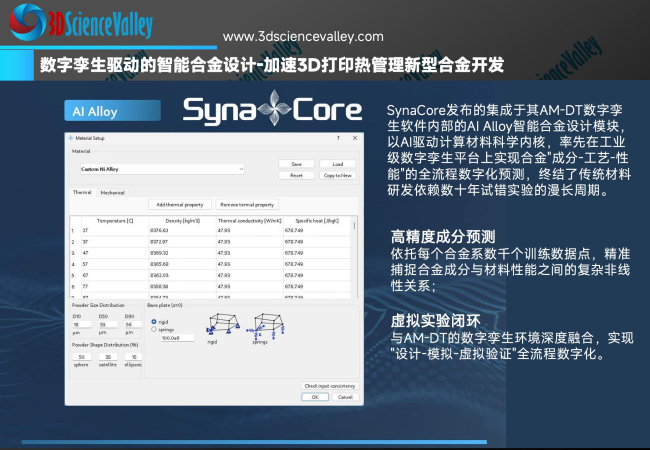Click the D50 powder size field

tap(108, 325)
